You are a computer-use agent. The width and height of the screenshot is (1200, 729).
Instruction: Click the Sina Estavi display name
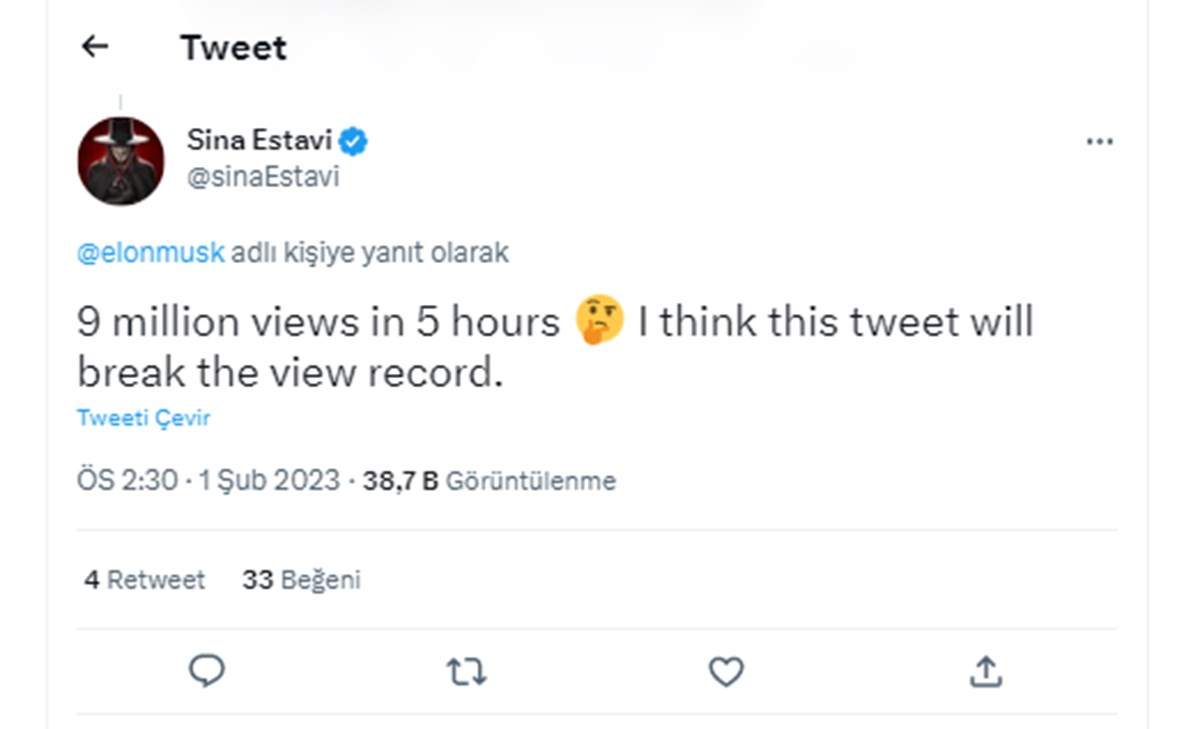260,140
